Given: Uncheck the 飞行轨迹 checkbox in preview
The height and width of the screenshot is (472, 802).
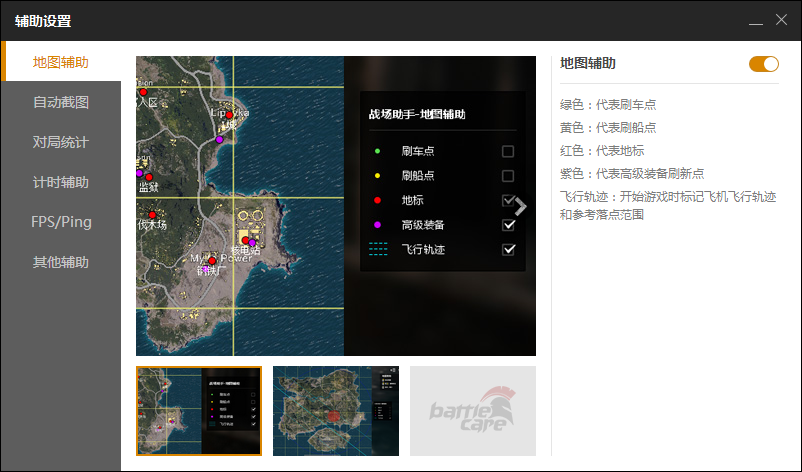Looking at the screenshot, I should [508, 249].
